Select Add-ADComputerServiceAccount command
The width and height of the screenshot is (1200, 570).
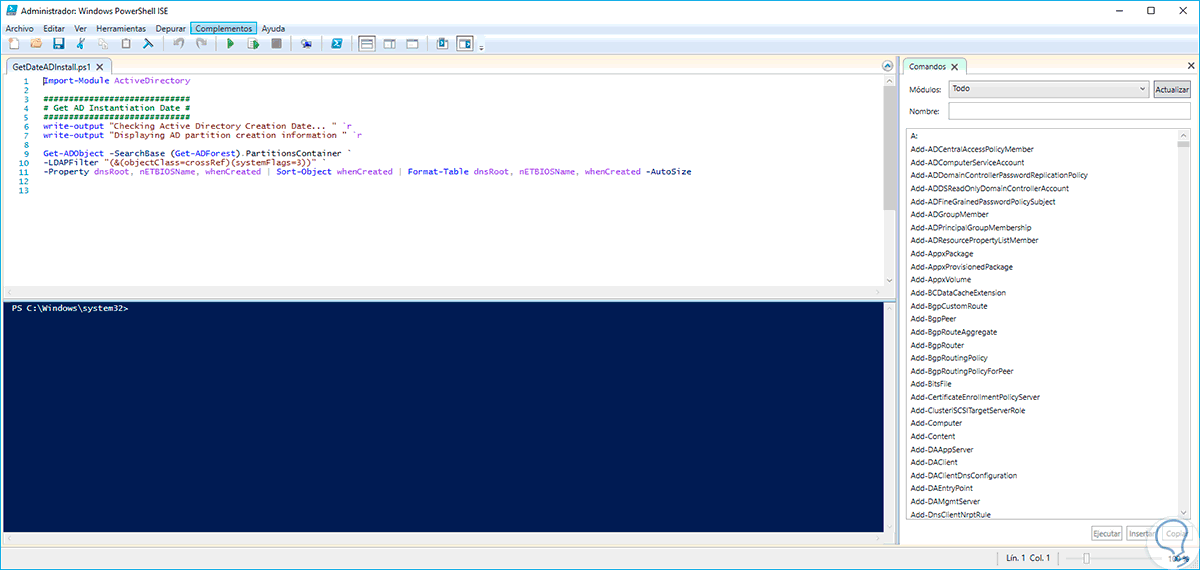(967, 162)
